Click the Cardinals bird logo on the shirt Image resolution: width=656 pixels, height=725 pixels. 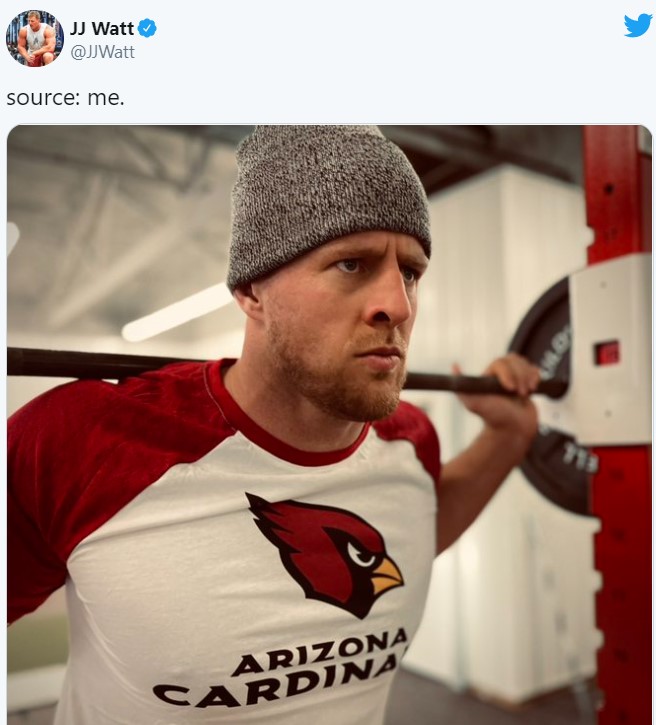[325, 555]
